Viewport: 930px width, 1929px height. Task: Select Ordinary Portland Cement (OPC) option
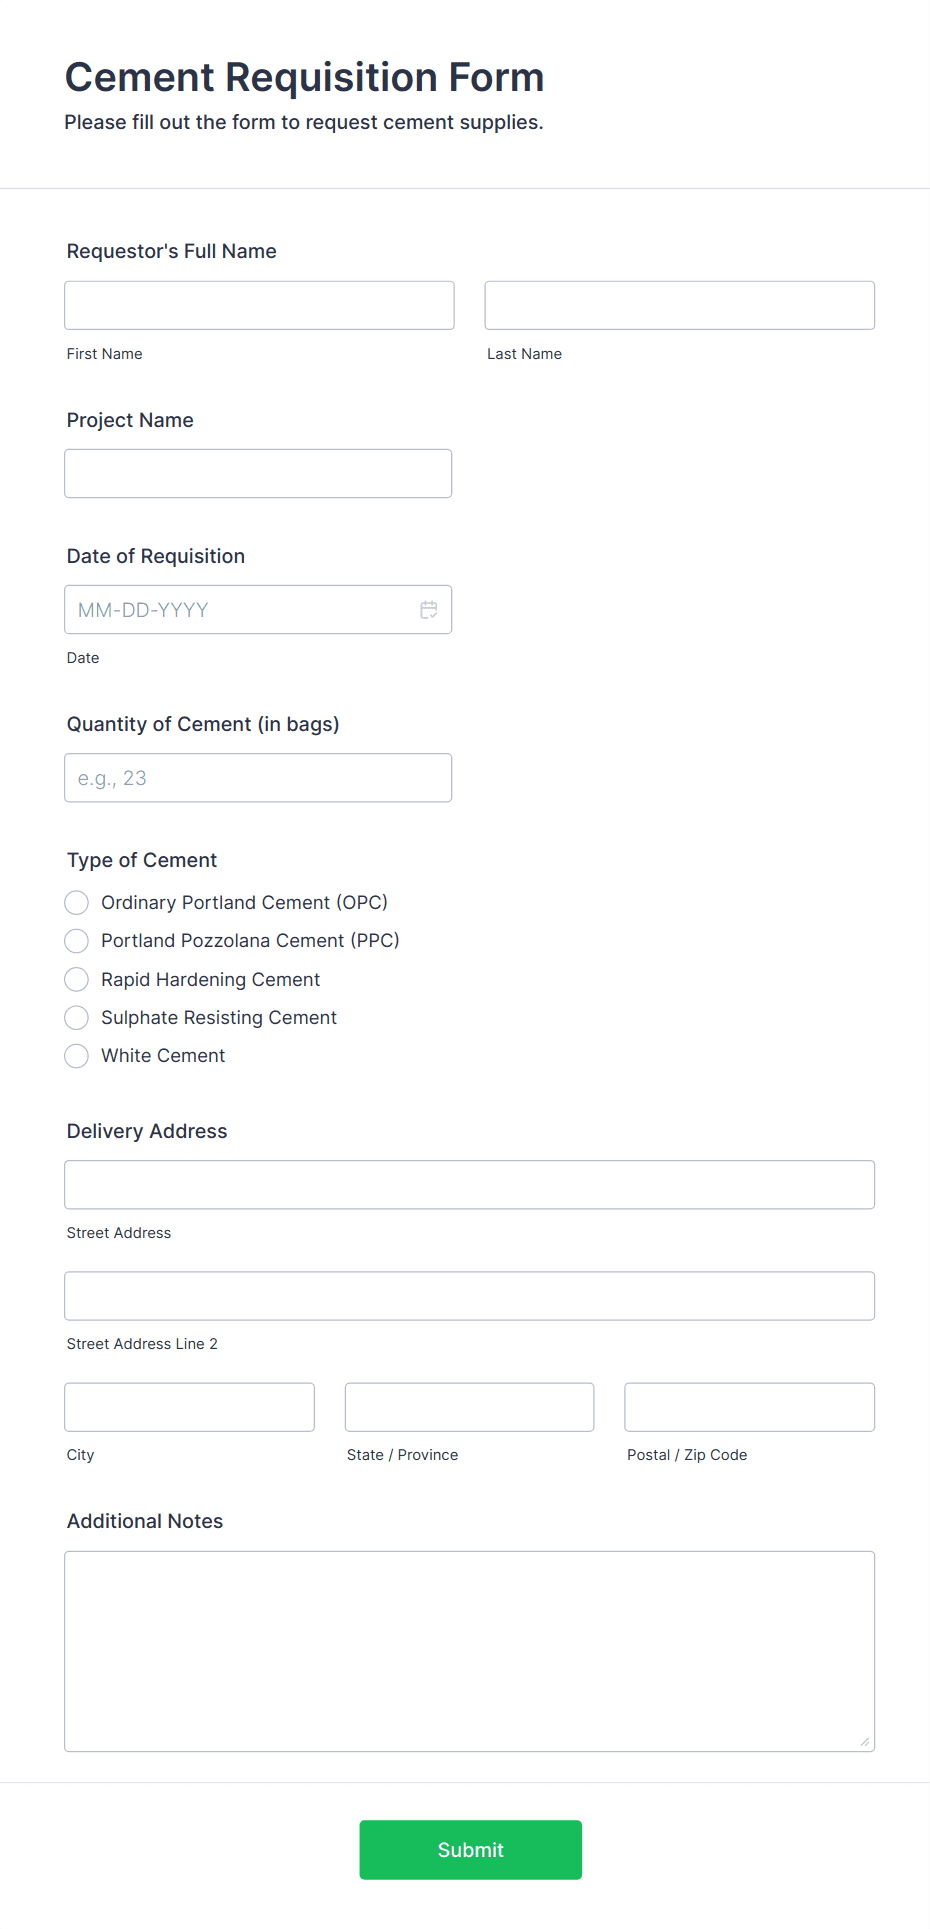click(77, 903)
